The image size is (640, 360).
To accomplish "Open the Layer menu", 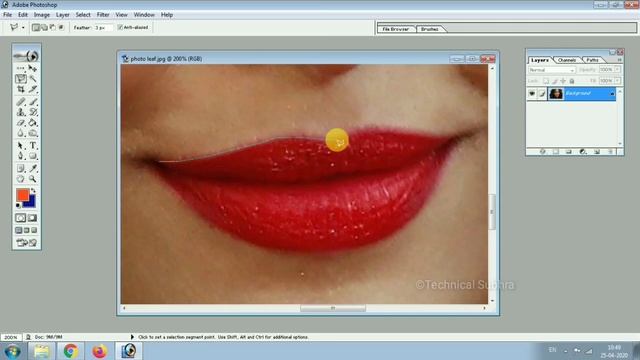I will click(62, 15).
